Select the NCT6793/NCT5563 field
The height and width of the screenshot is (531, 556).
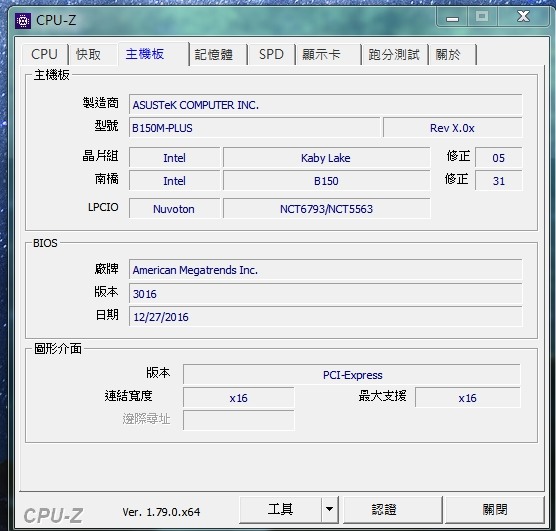[x=326, y=209]
